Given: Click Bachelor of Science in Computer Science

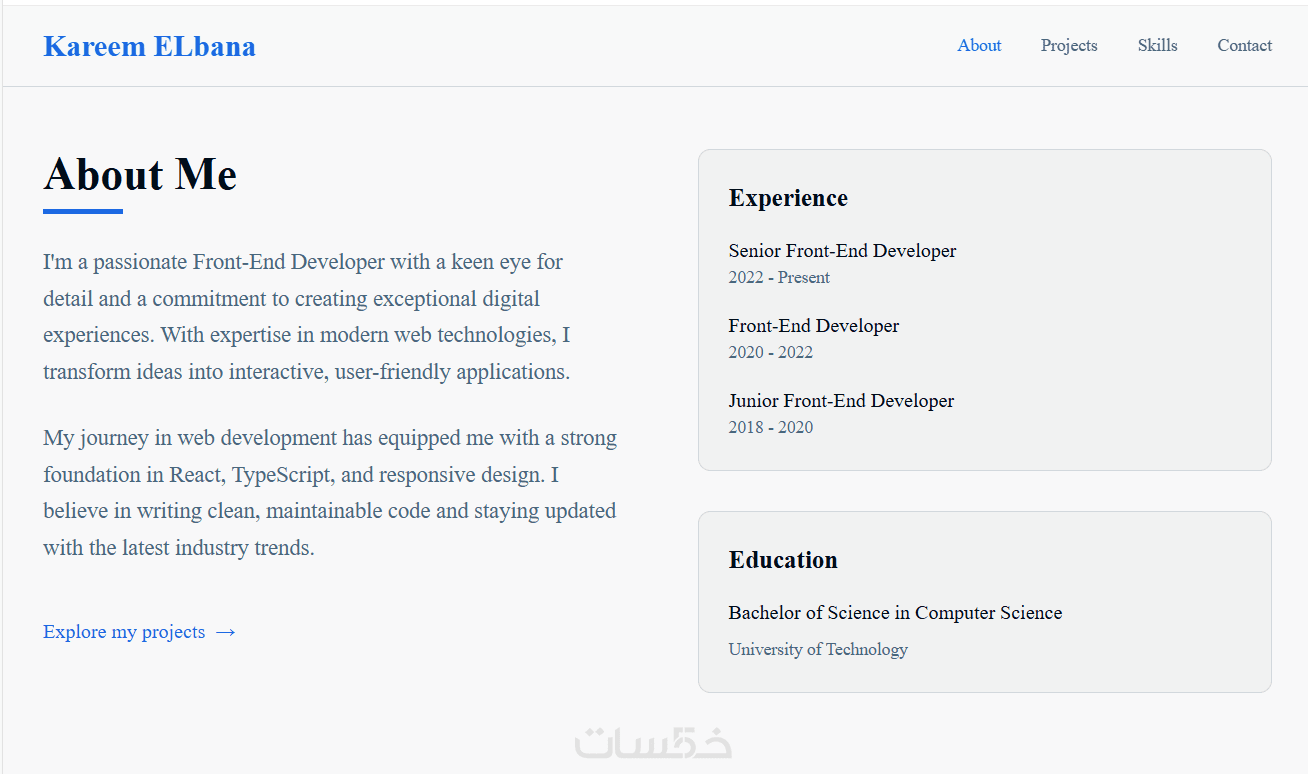Looking at the screenshot, I should click(x=895, y=613).
